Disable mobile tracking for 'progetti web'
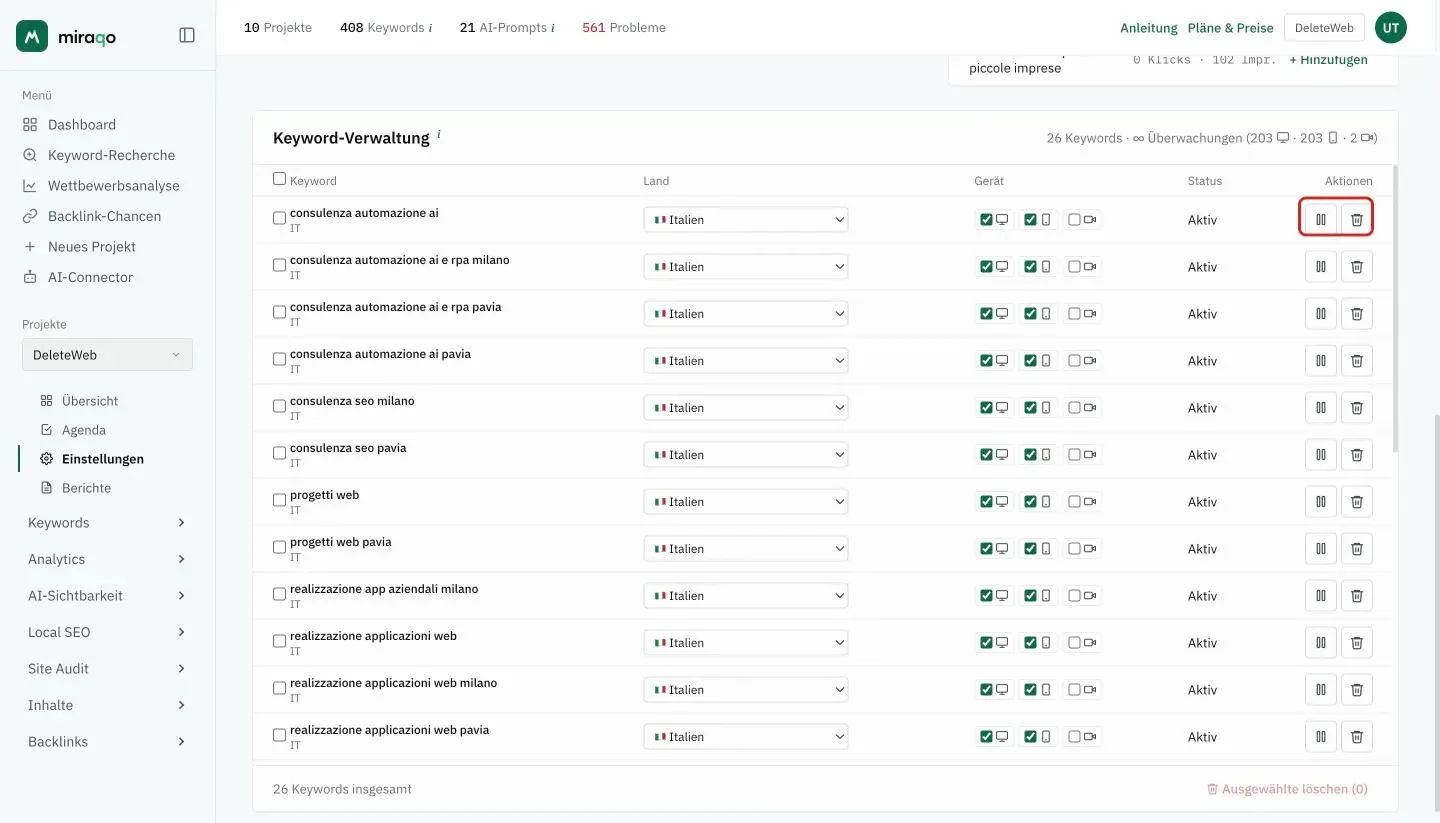This screenshot has height=823, width=1440. 1030,501
